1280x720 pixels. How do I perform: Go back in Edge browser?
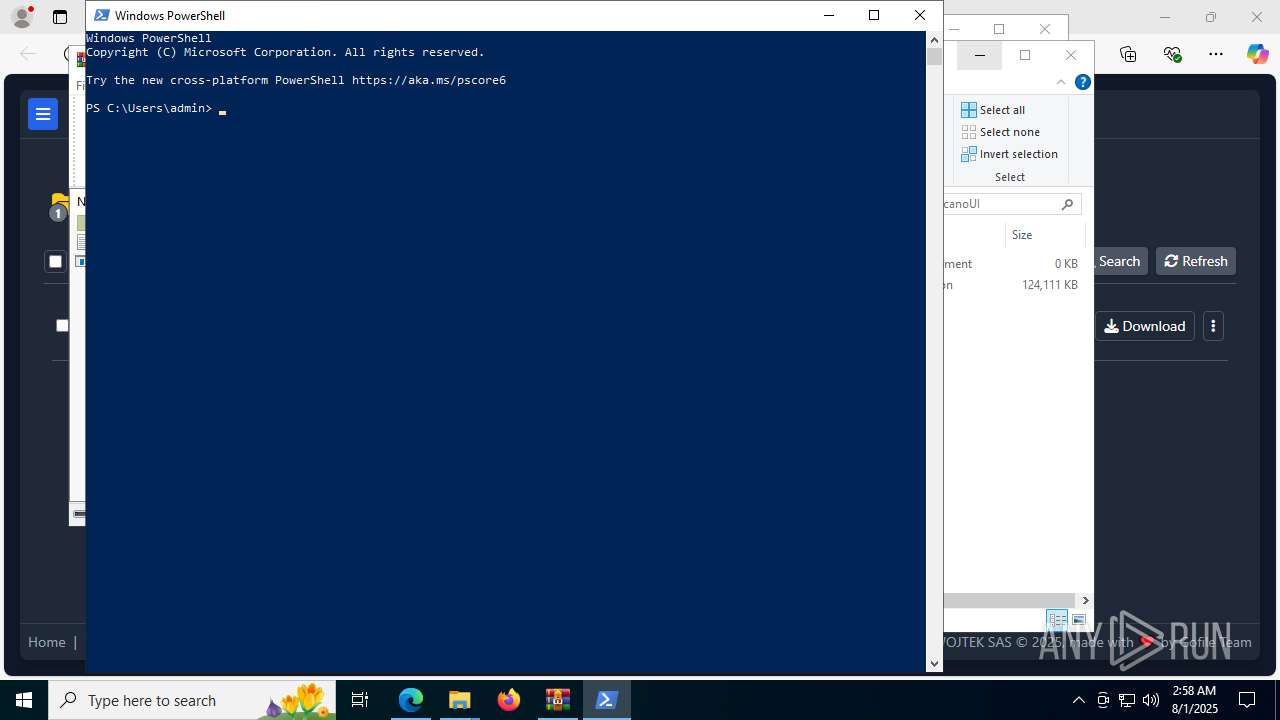coord(28,54)
